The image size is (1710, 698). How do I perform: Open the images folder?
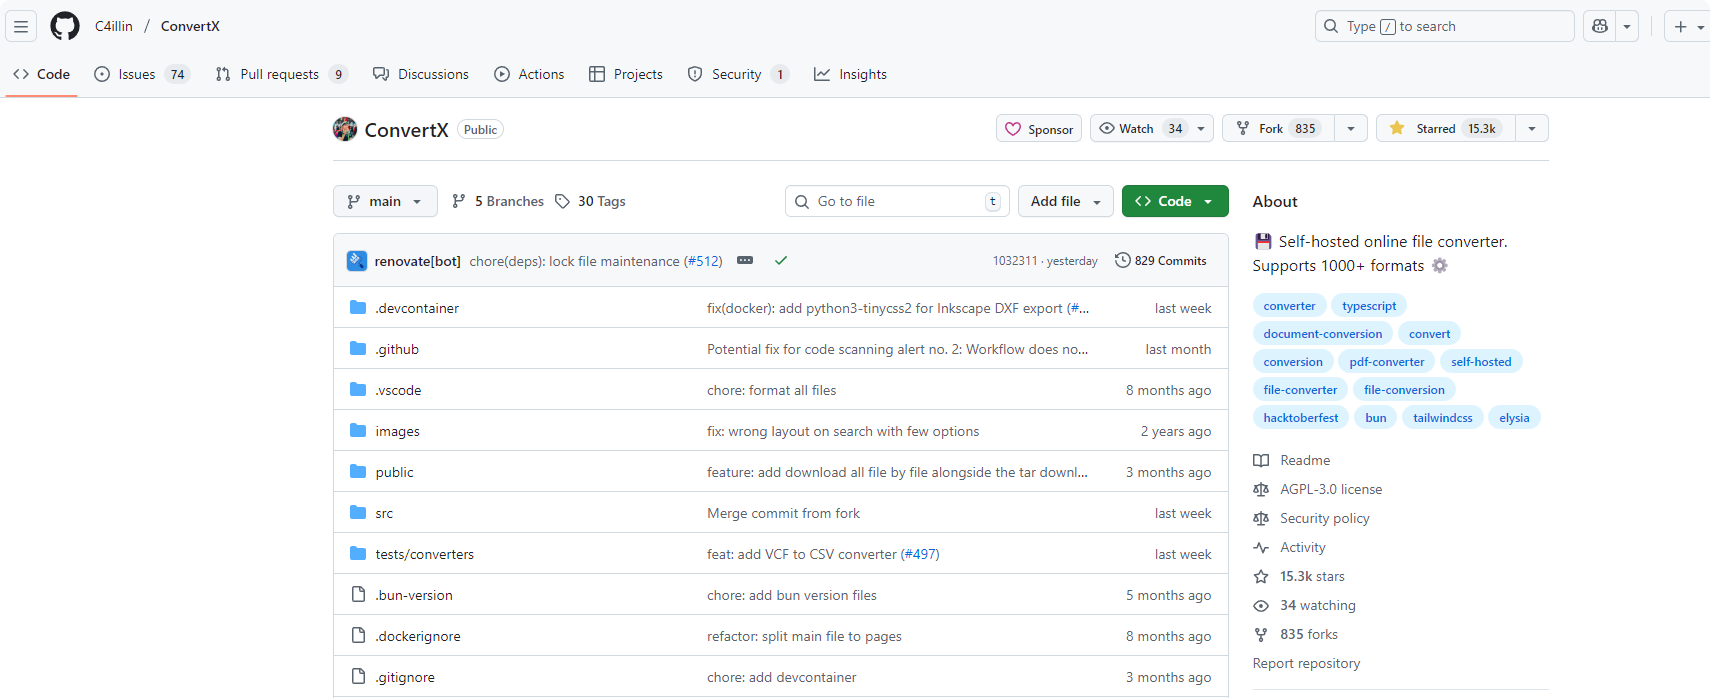click(x=397, y=431)
